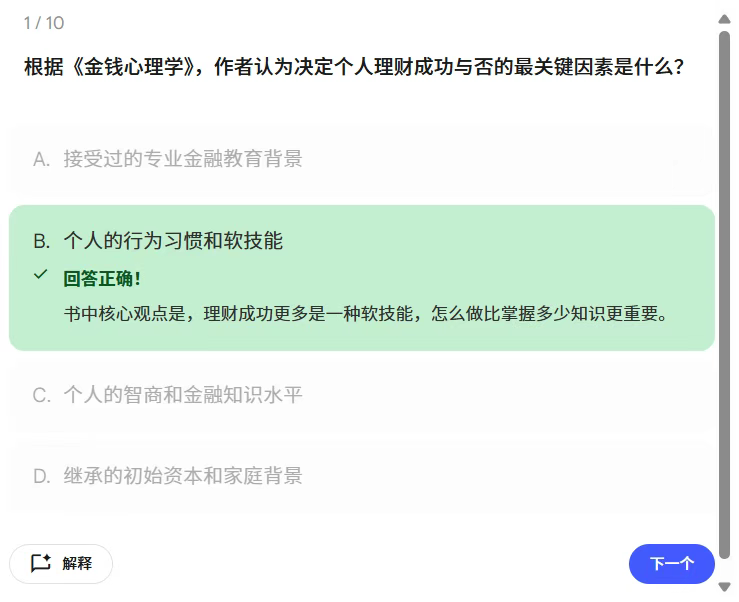Image resolution: width=739 pixels, height=602 pixels.
Task: Click the "1 / 10" progress counter
Action: (x=44, y=23)
